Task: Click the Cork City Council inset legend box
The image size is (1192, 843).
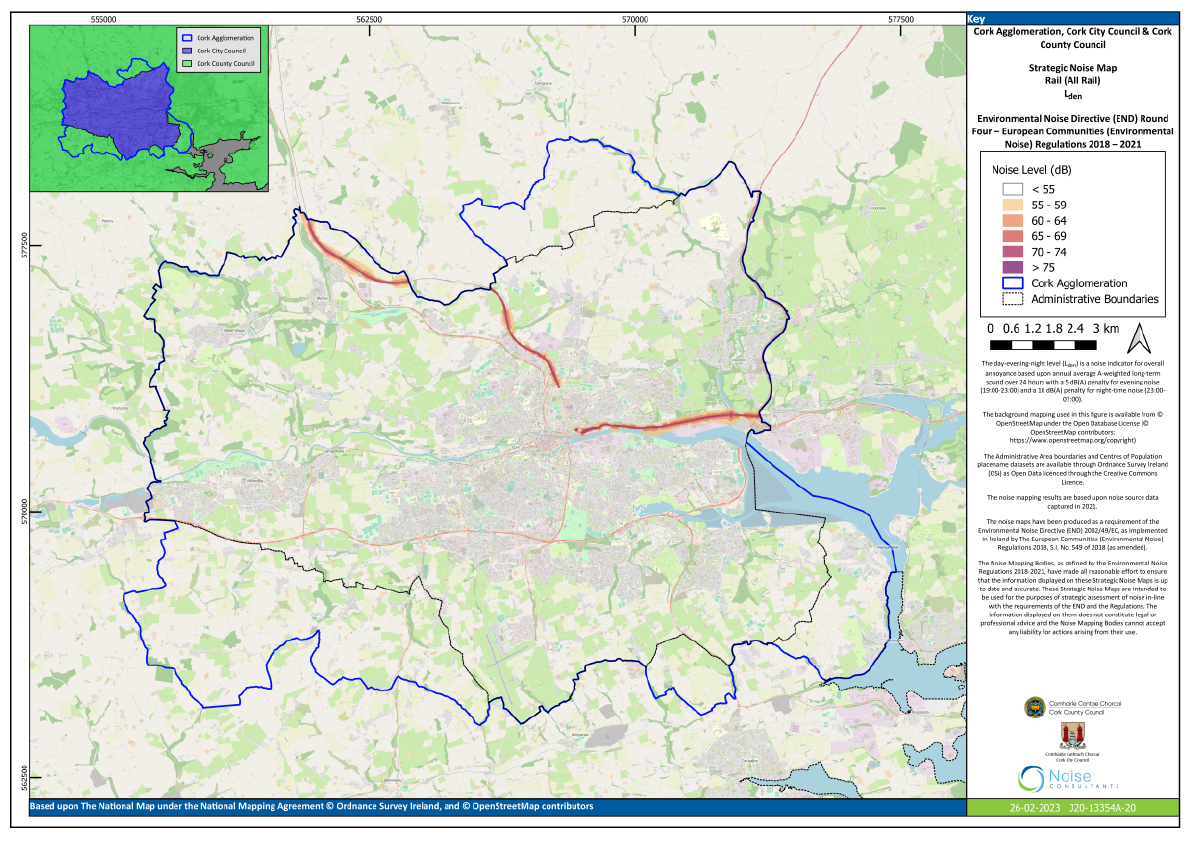Action: 188,50
